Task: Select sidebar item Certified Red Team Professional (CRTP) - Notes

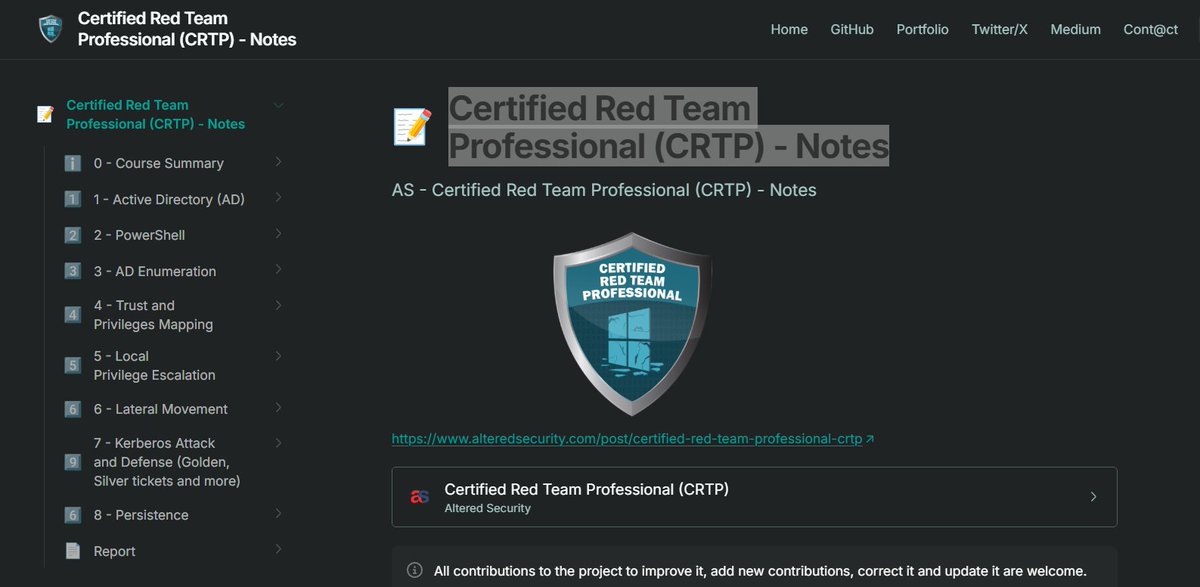Action: [x=155, y=114]
